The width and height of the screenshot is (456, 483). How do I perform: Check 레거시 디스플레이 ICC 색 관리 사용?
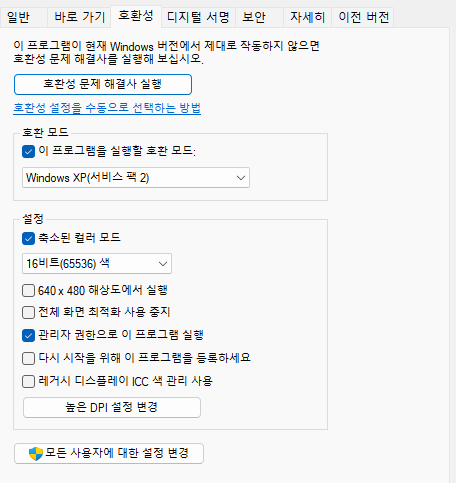(x=28, y=381)
